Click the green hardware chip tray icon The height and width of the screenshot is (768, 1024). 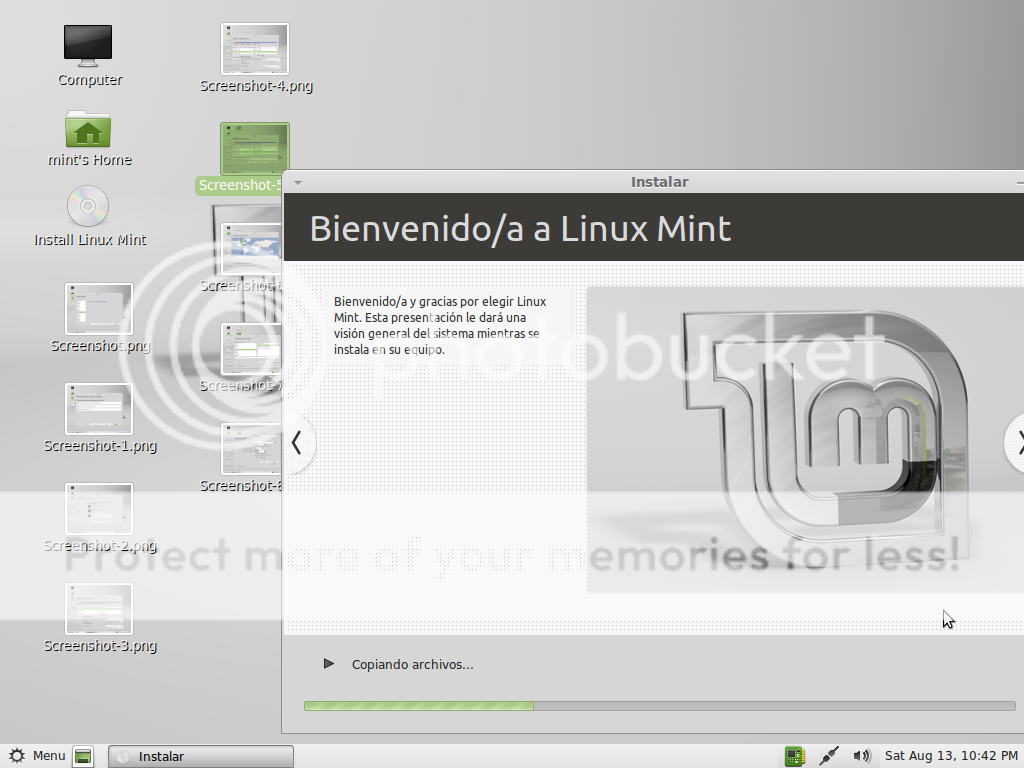point(795,756)
